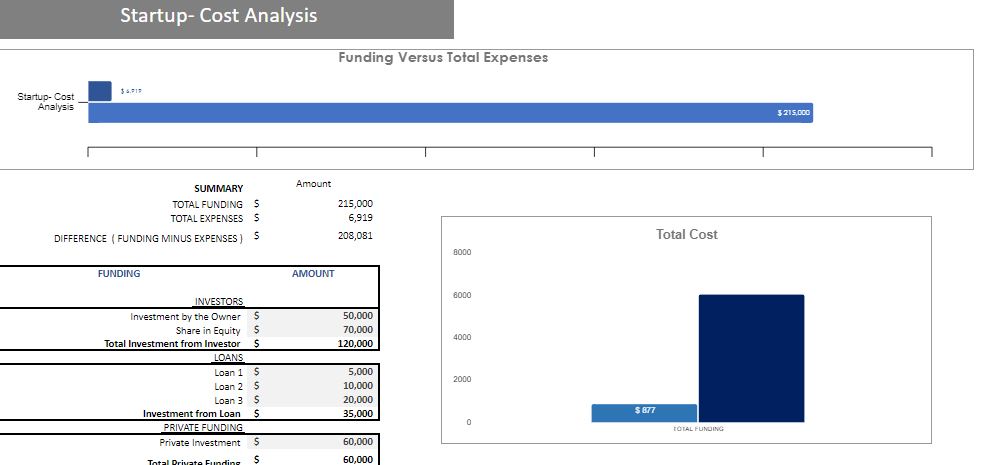This screenshot has height=465, width=998.
Task: Click the Amount column header in summary
Action: [313, 184]
